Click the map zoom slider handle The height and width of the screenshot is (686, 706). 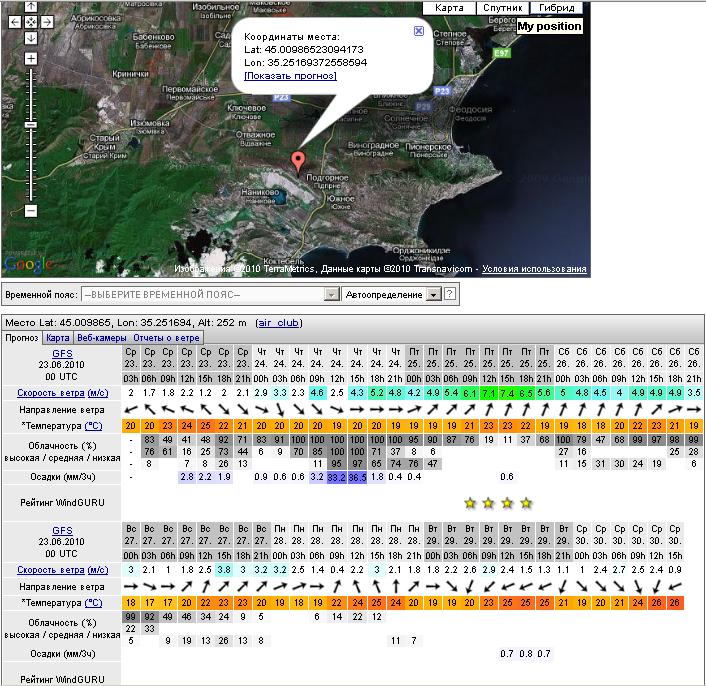(x=31, y=126)
